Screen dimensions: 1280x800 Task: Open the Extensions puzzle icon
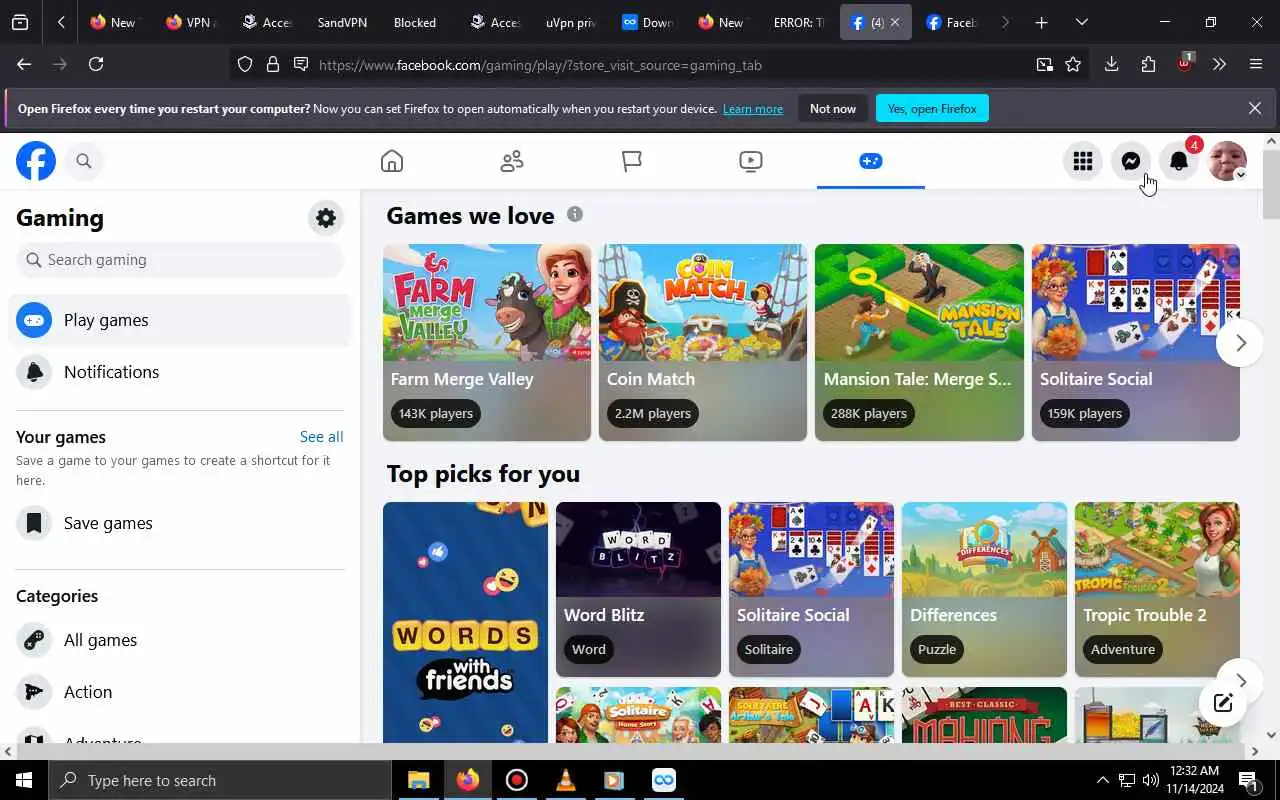coord(1148,64)
